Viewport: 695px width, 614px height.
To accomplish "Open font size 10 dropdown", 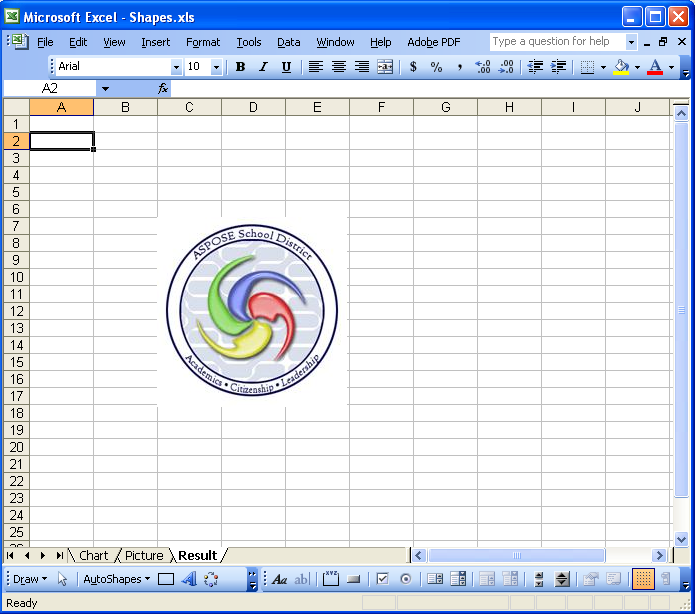I will pyautogui.click(x=216, y=67).
